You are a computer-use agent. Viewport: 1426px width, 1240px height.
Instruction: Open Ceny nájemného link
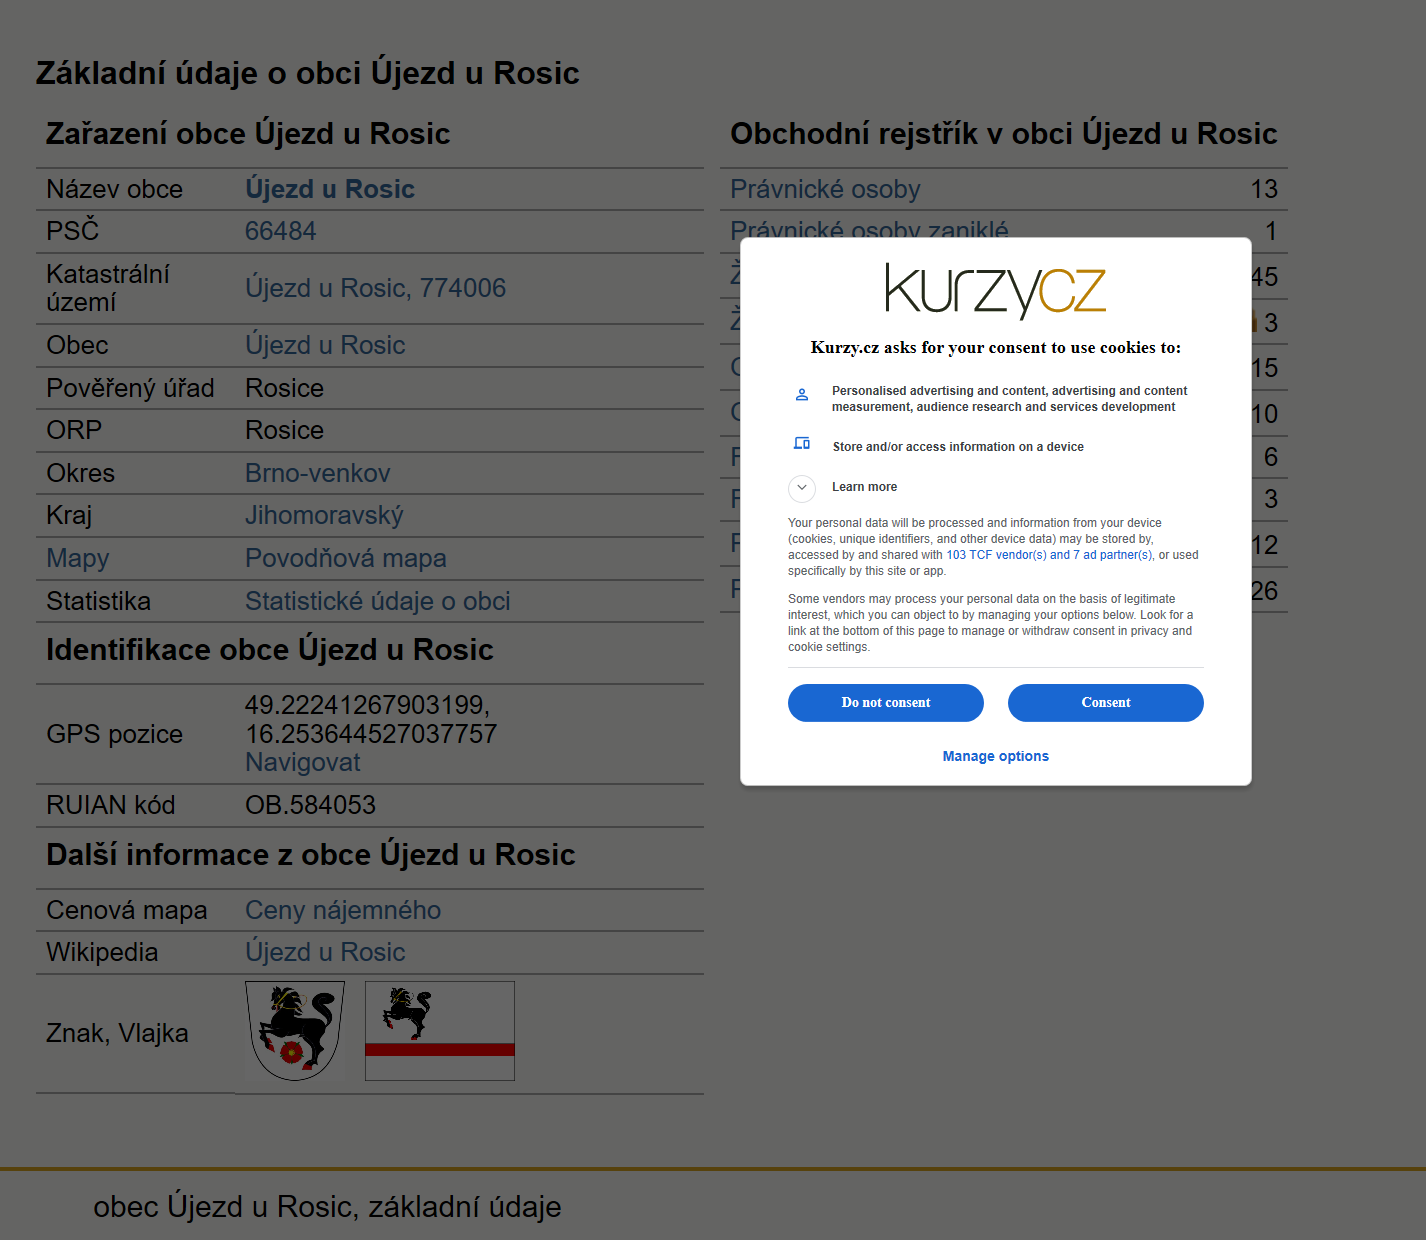pos(343,910)
